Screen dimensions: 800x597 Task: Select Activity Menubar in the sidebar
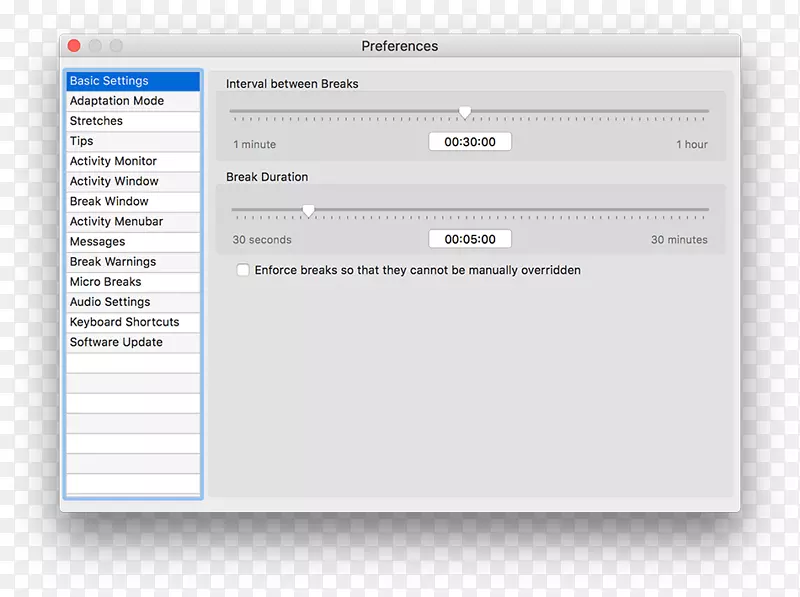pyautogui.click(x=116, y=221)
